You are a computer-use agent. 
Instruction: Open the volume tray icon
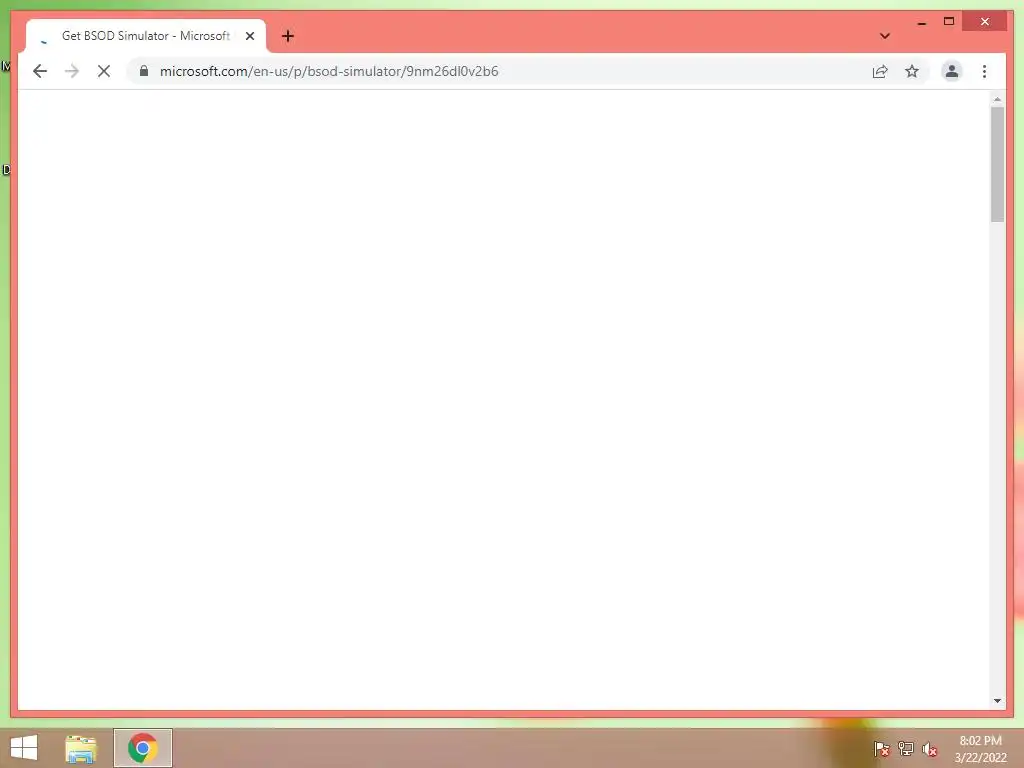(x=929, y=749)
